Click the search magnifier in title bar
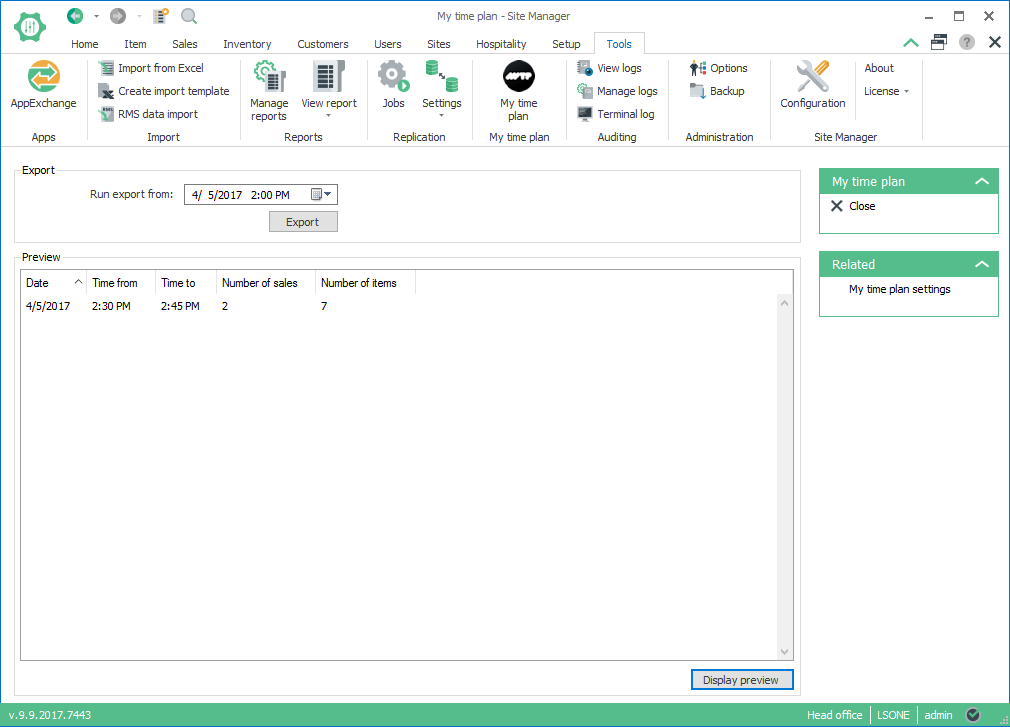Viewport: 1010px width, 727px height. (188, 16)
